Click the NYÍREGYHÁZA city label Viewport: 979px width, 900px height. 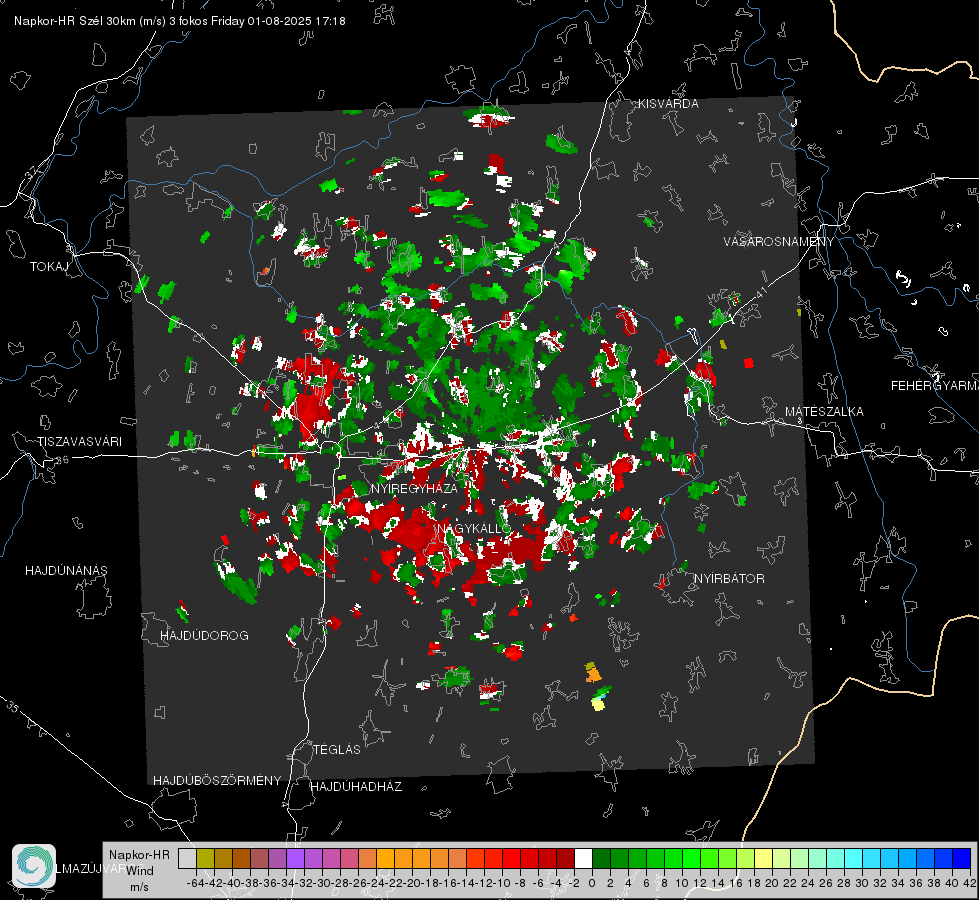414,488
